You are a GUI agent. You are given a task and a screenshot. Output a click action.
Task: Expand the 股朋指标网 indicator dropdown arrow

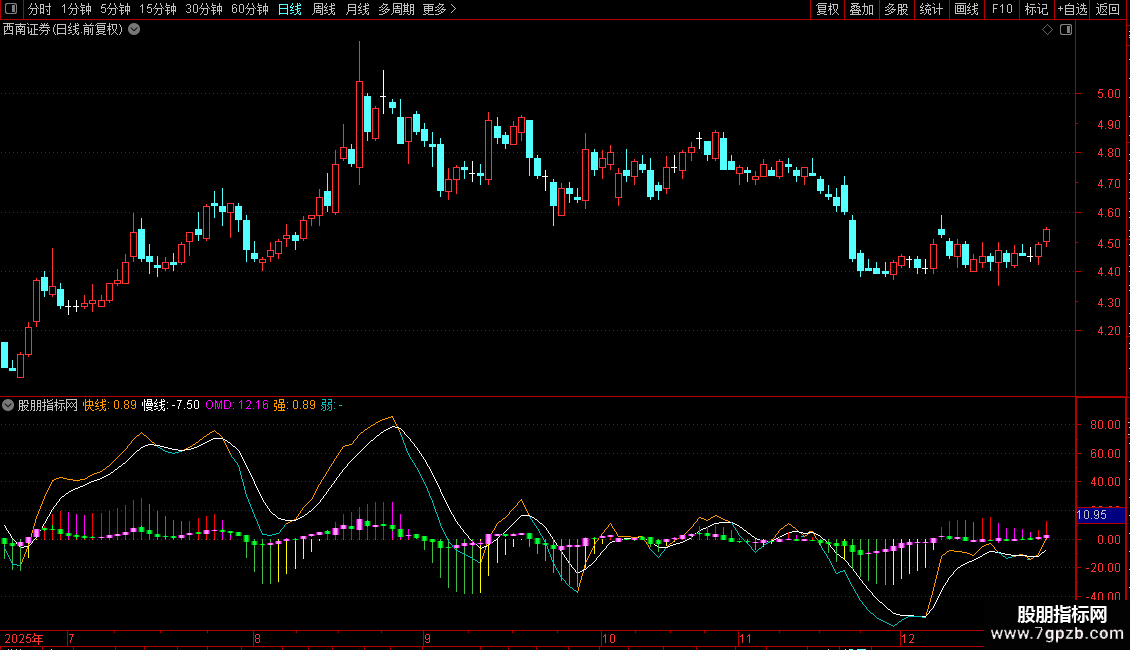point(9,406)
